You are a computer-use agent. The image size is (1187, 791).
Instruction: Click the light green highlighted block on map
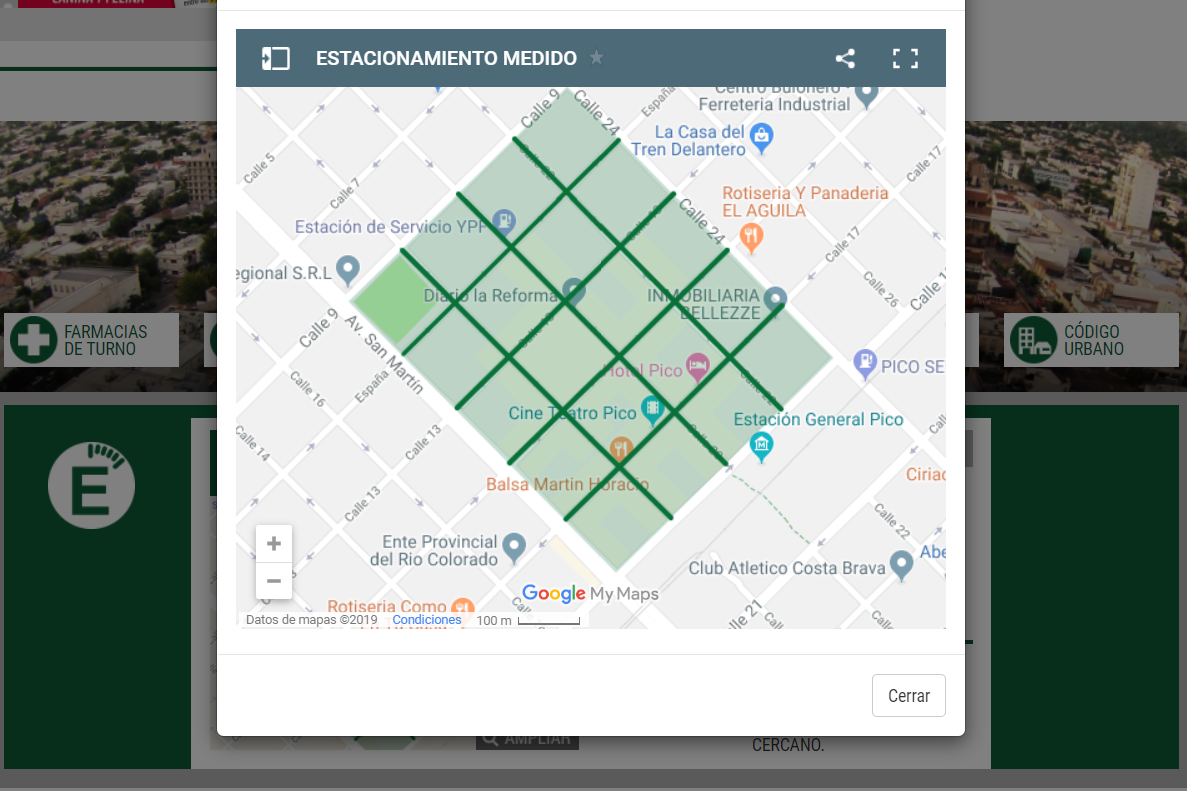pos(394,299)
